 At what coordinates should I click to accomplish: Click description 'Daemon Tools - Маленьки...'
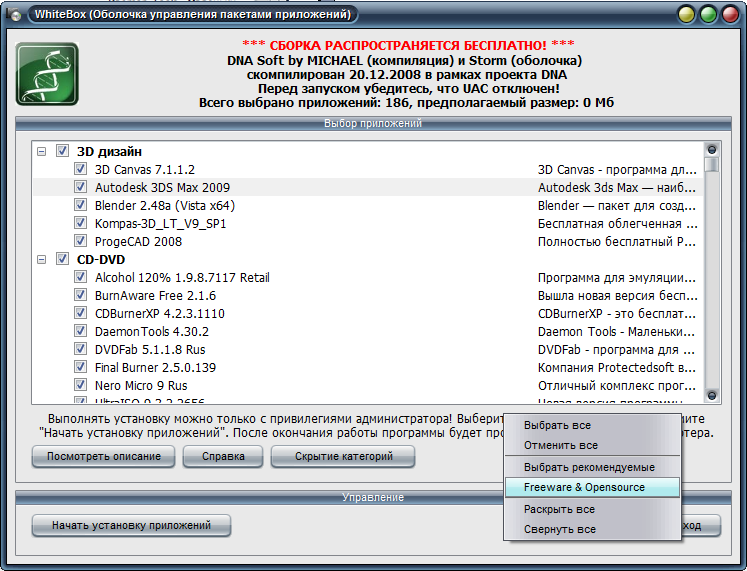click(x=616, y=331)
